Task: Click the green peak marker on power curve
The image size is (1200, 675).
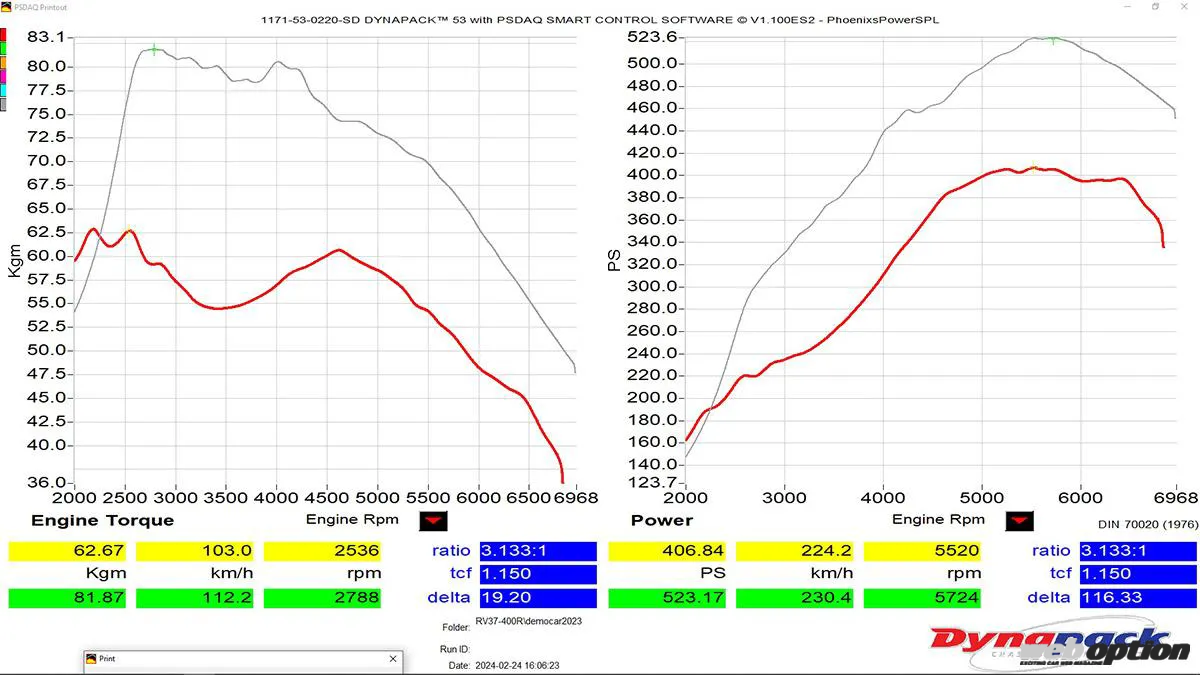Action: pyautogui.click(x=1053, y=40)
